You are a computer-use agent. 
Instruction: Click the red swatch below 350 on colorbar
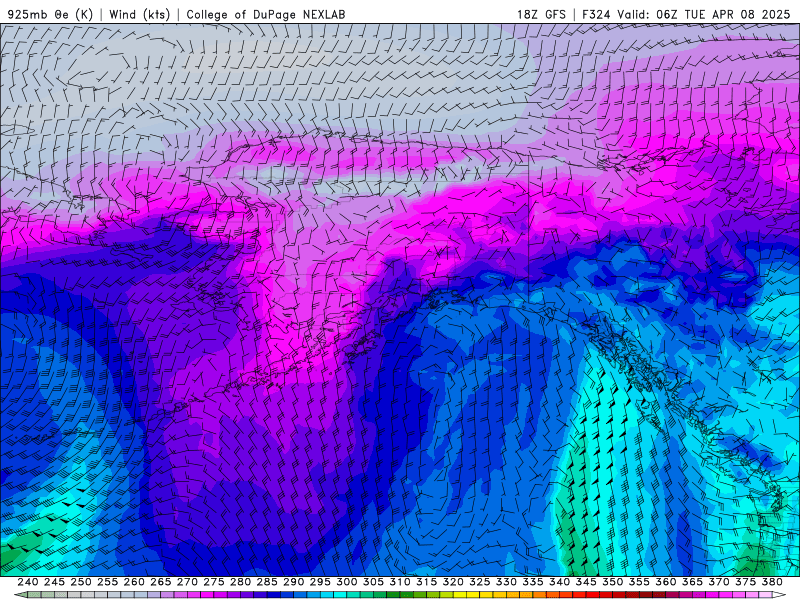point(606,595)
